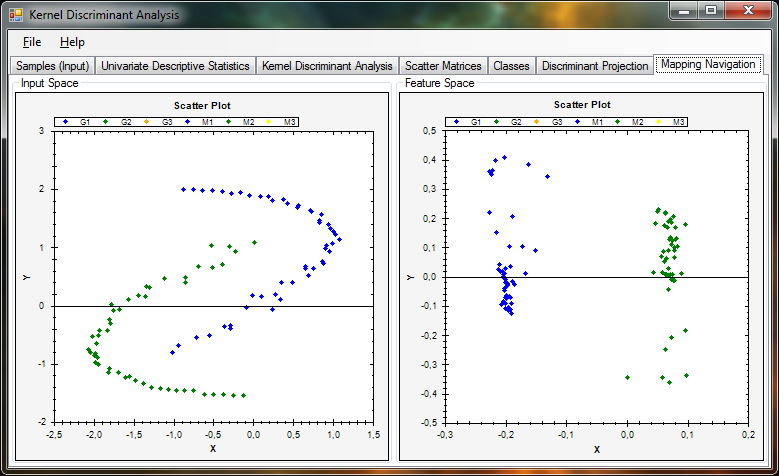
Task: Click the Input Space Scatter Plot title
Action: click(202, 105)
